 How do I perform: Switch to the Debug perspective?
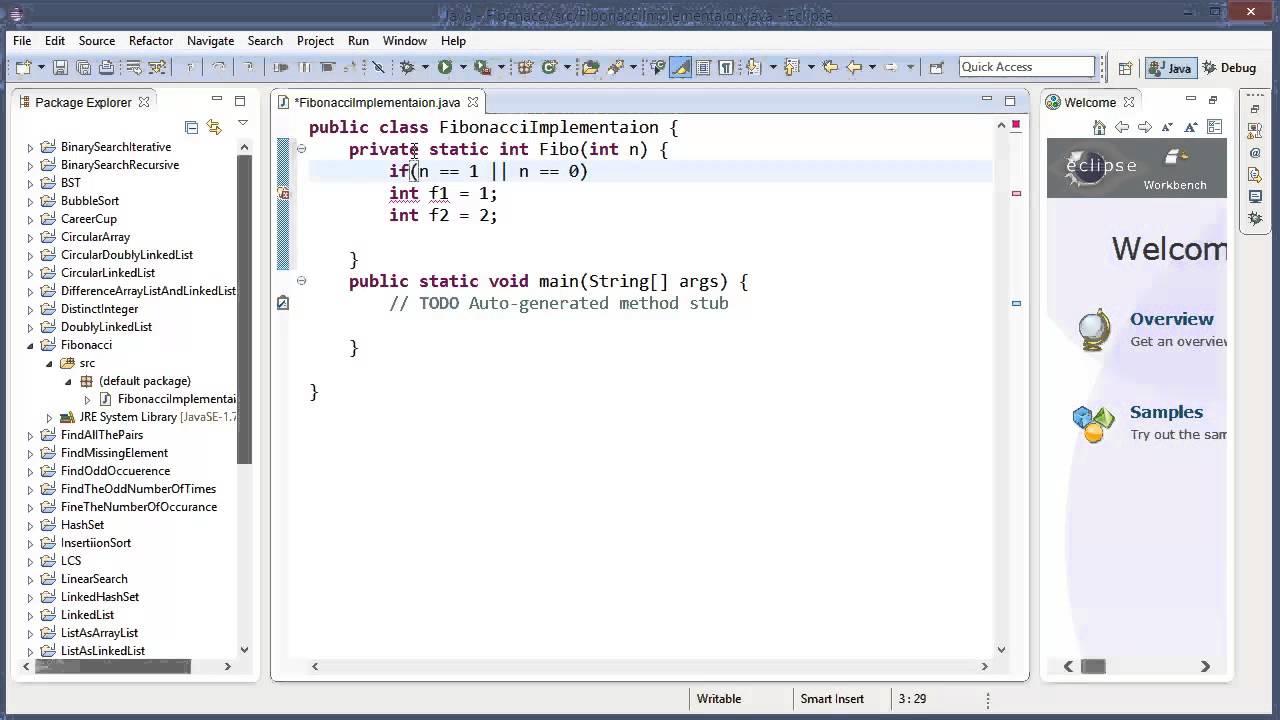(1229, 68)
